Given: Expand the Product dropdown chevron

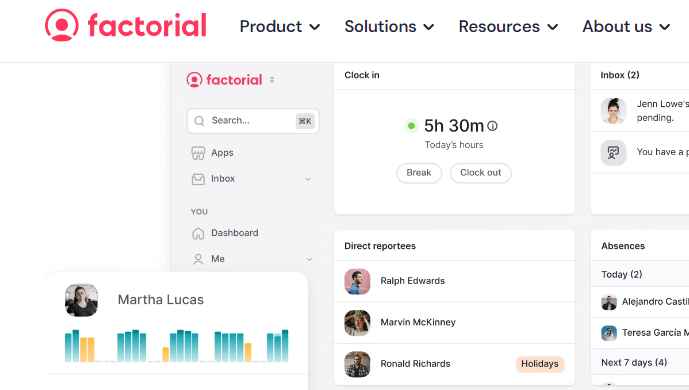Looking at the screenshot, I should pyautogui.click(x=315, y=27).
